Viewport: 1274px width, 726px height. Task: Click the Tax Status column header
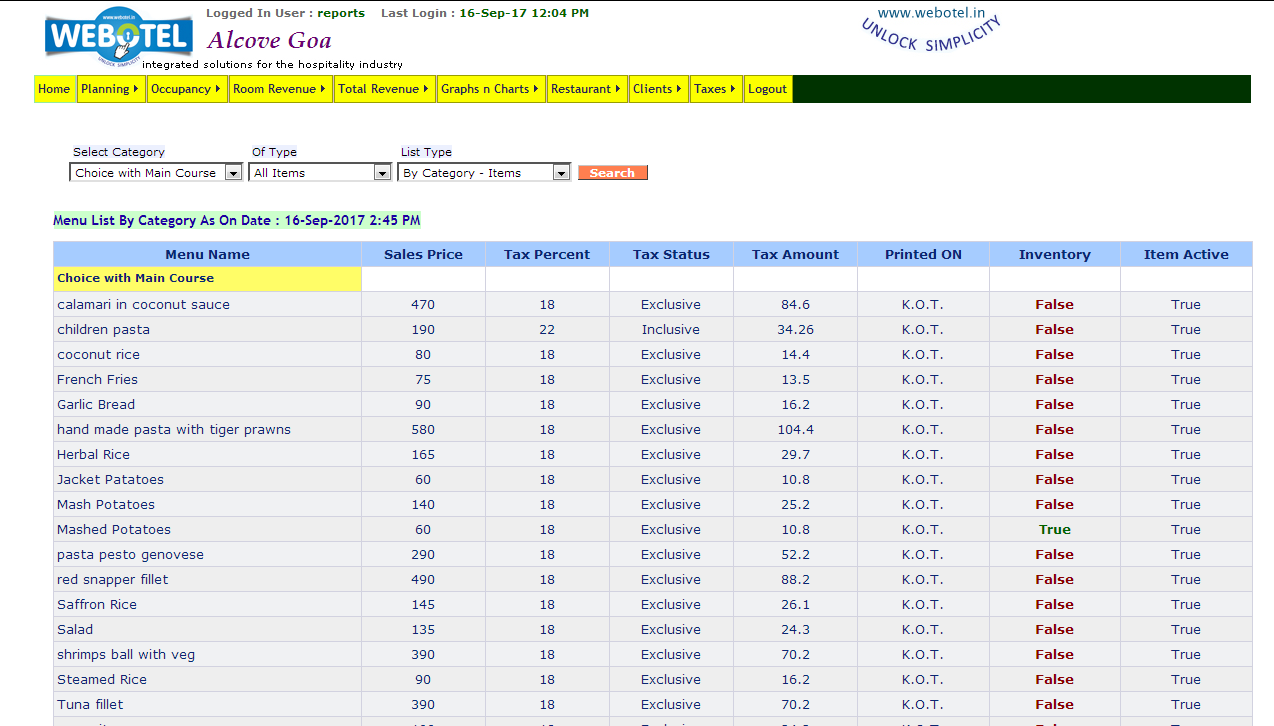671,254
